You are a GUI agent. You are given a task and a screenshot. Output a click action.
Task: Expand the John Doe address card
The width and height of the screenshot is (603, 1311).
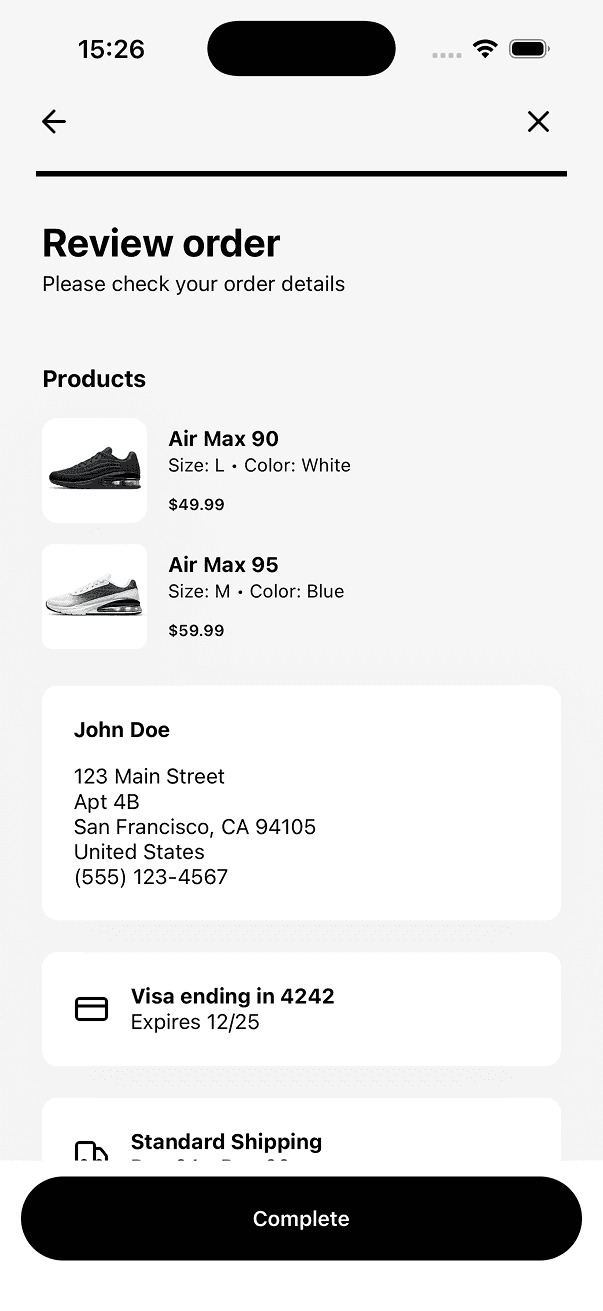pyautogui.click(x=300, y=802)
